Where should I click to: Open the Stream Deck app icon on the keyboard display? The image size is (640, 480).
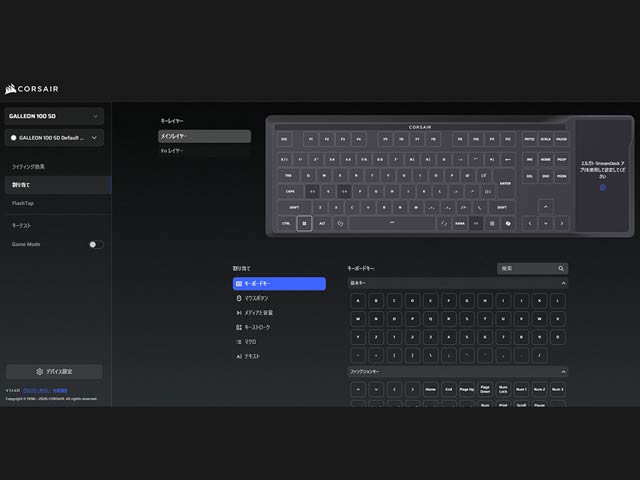(602, 188)
